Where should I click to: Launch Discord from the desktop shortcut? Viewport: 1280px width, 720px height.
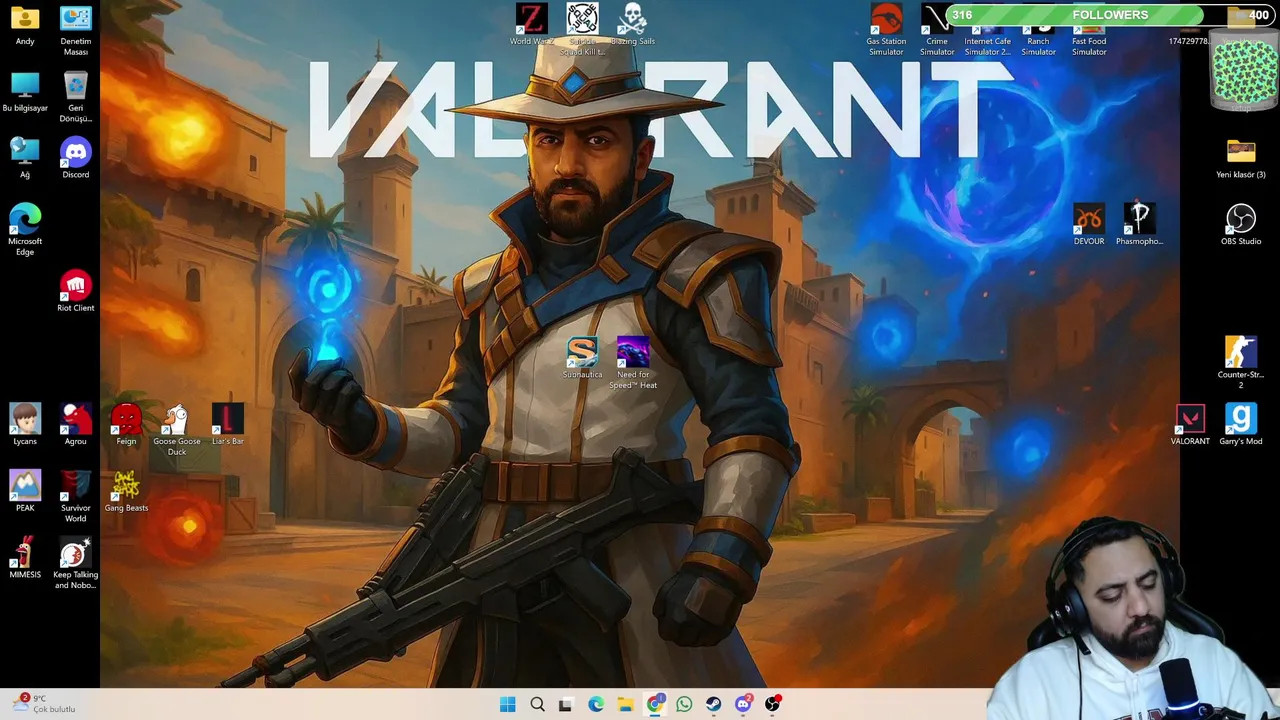[76, 158]
